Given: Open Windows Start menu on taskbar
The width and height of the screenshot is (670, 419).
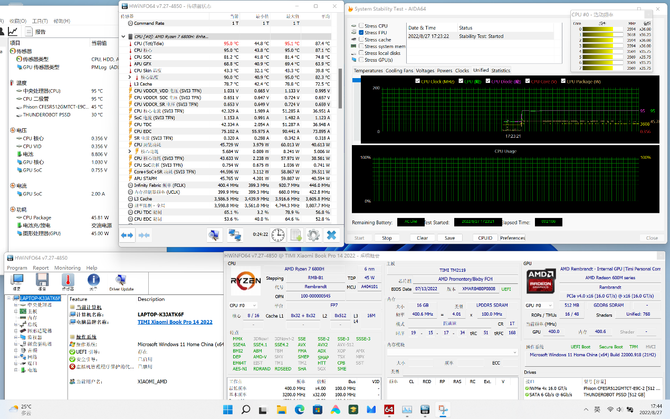Looking at the screenshot, I should (228, 410).
